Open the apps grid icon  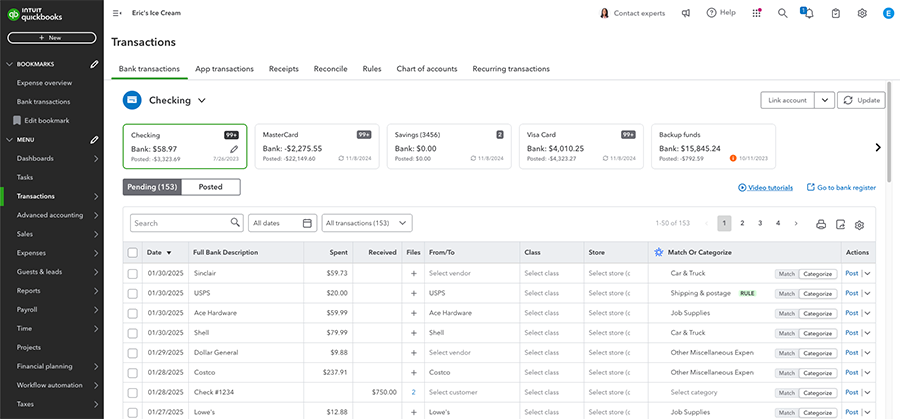(x=756, y=13)
